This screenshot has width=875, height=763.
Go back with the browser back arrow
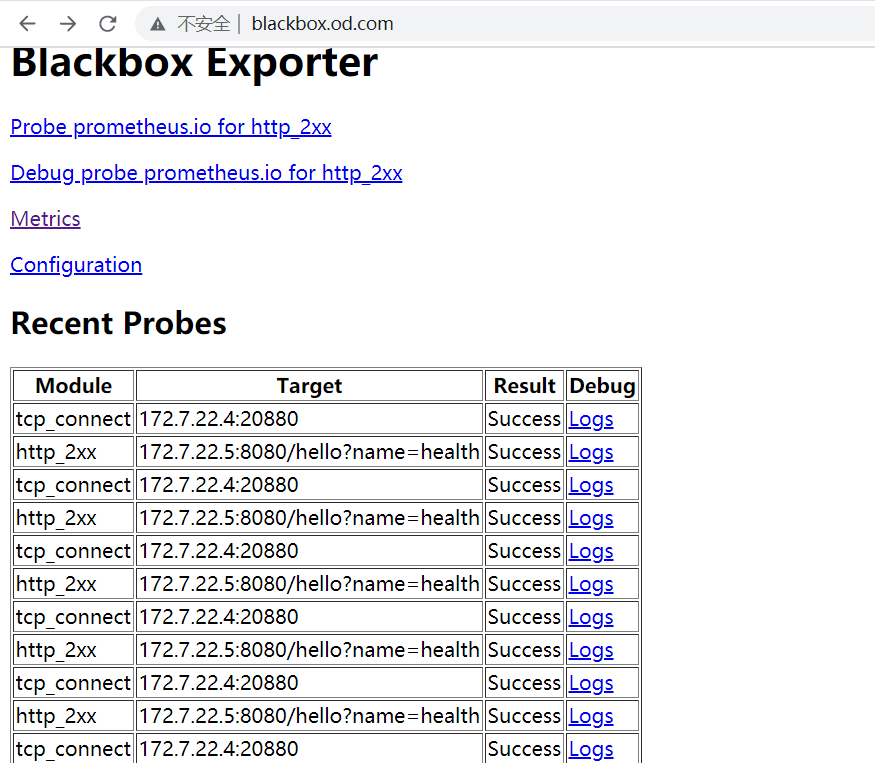point(27,23)
